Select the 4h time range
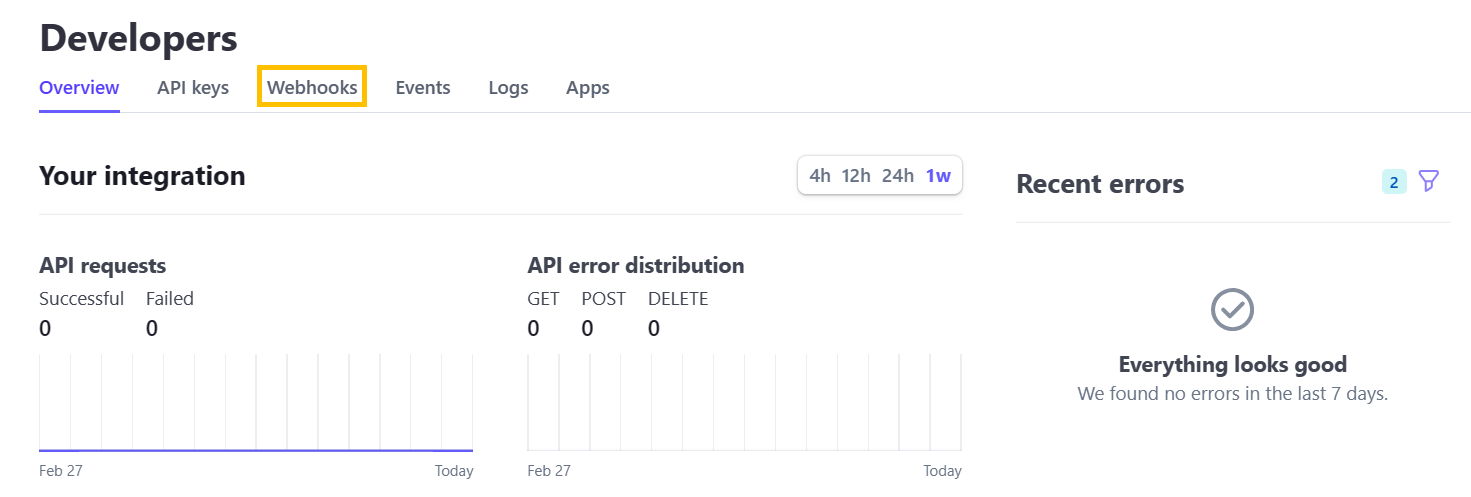 pos(820,176)
